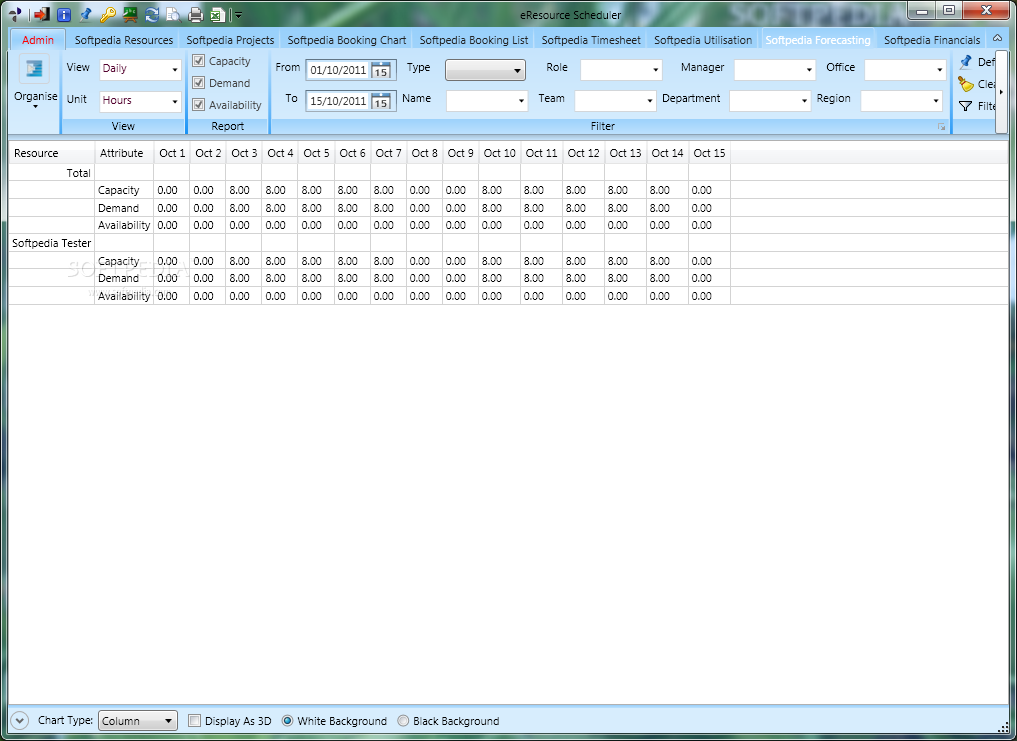
Task: Toggle the Demand checkbox
Action: 198,82
